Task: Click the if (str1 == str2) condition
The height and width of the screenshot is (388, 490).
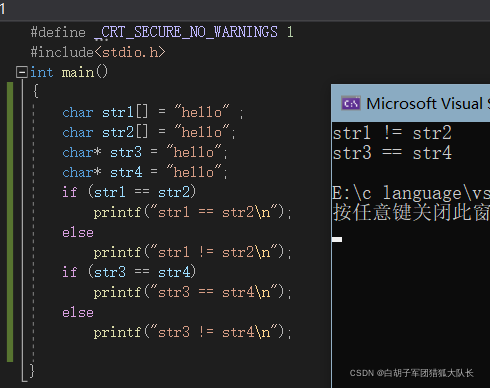Action: click(129, 192)
